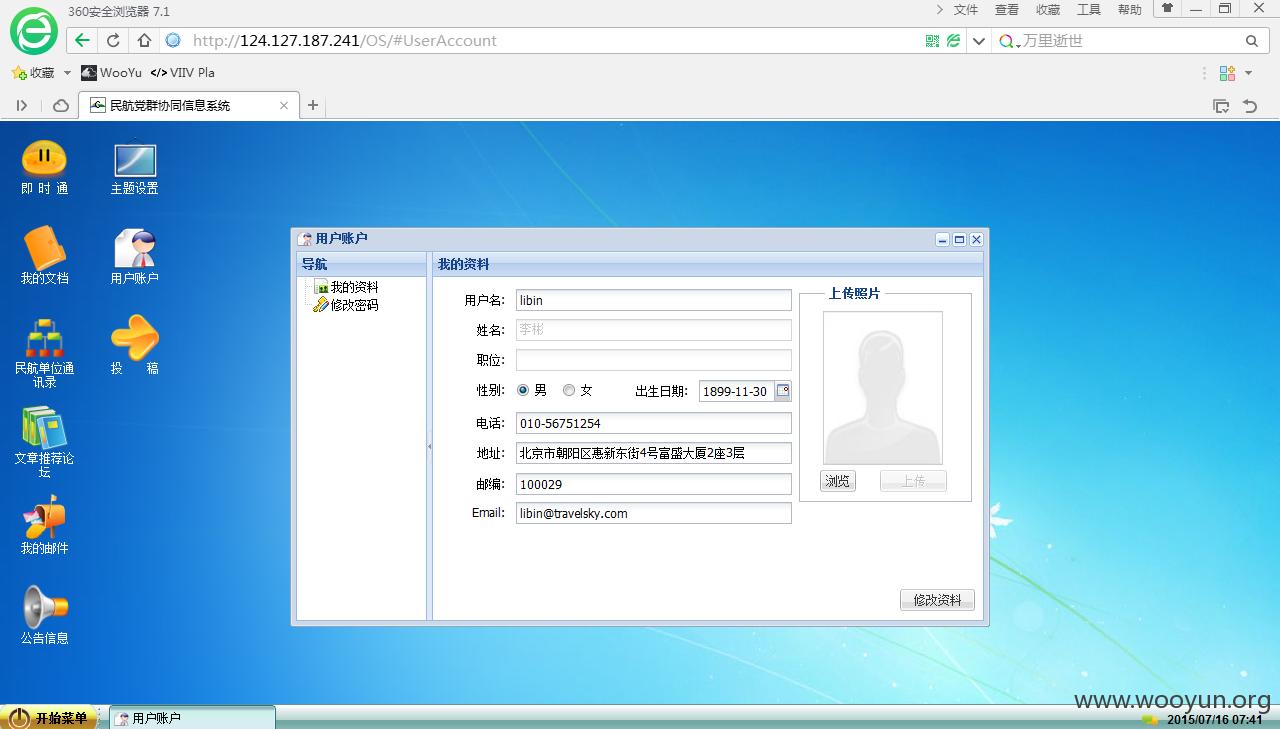This screenshot has width=1280, height=729.
Task: Open the 收藏 menu in menu bar
Action: point(1048,9)
